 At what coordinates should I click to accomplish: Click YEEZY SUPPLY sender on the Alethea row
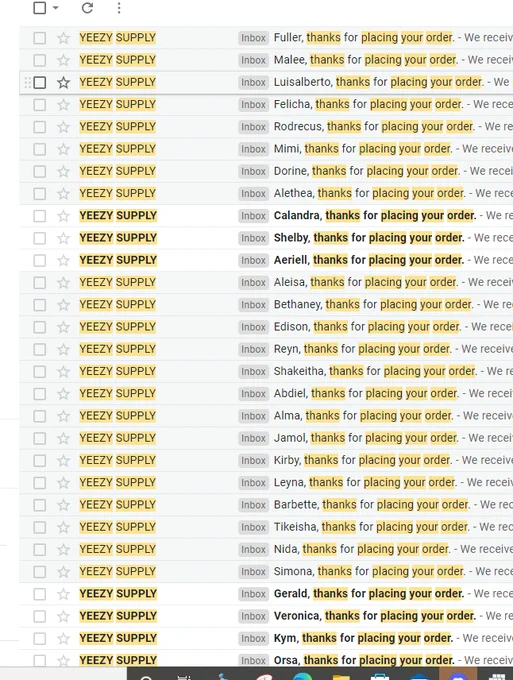point(118,193)
